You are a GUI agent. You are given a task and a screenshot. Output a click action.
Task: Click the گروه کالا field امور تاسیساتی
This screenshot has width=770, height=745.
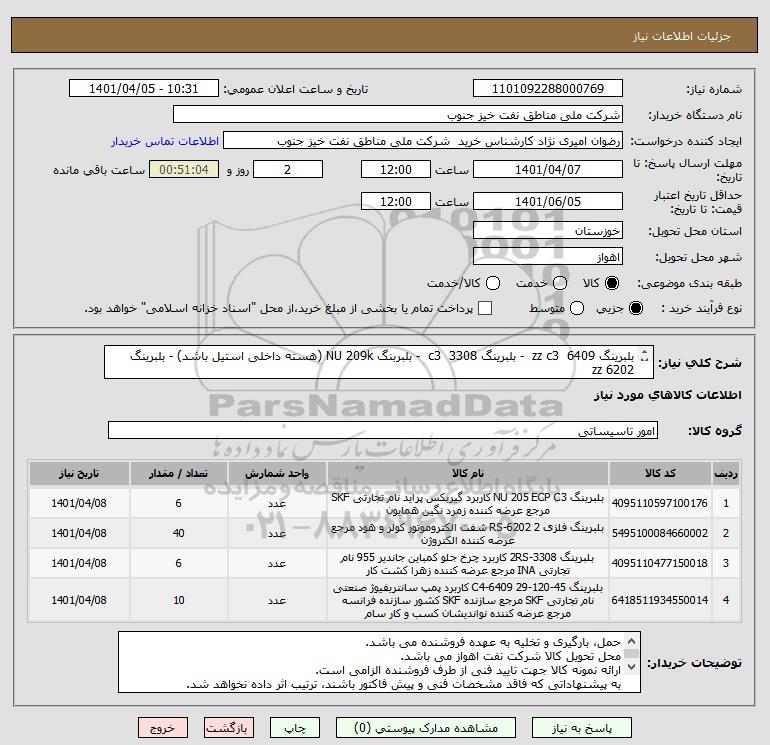click(383, 430)
